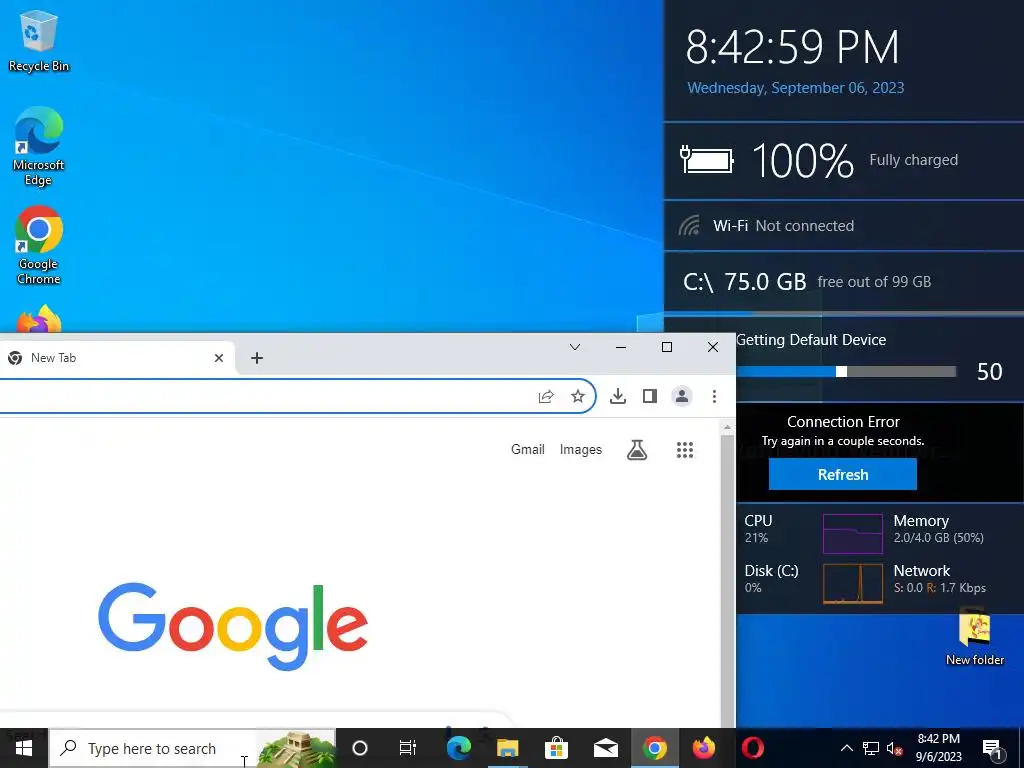Open the Search Labs flask icon
The image size is (1024, 768).
(637, 450)
